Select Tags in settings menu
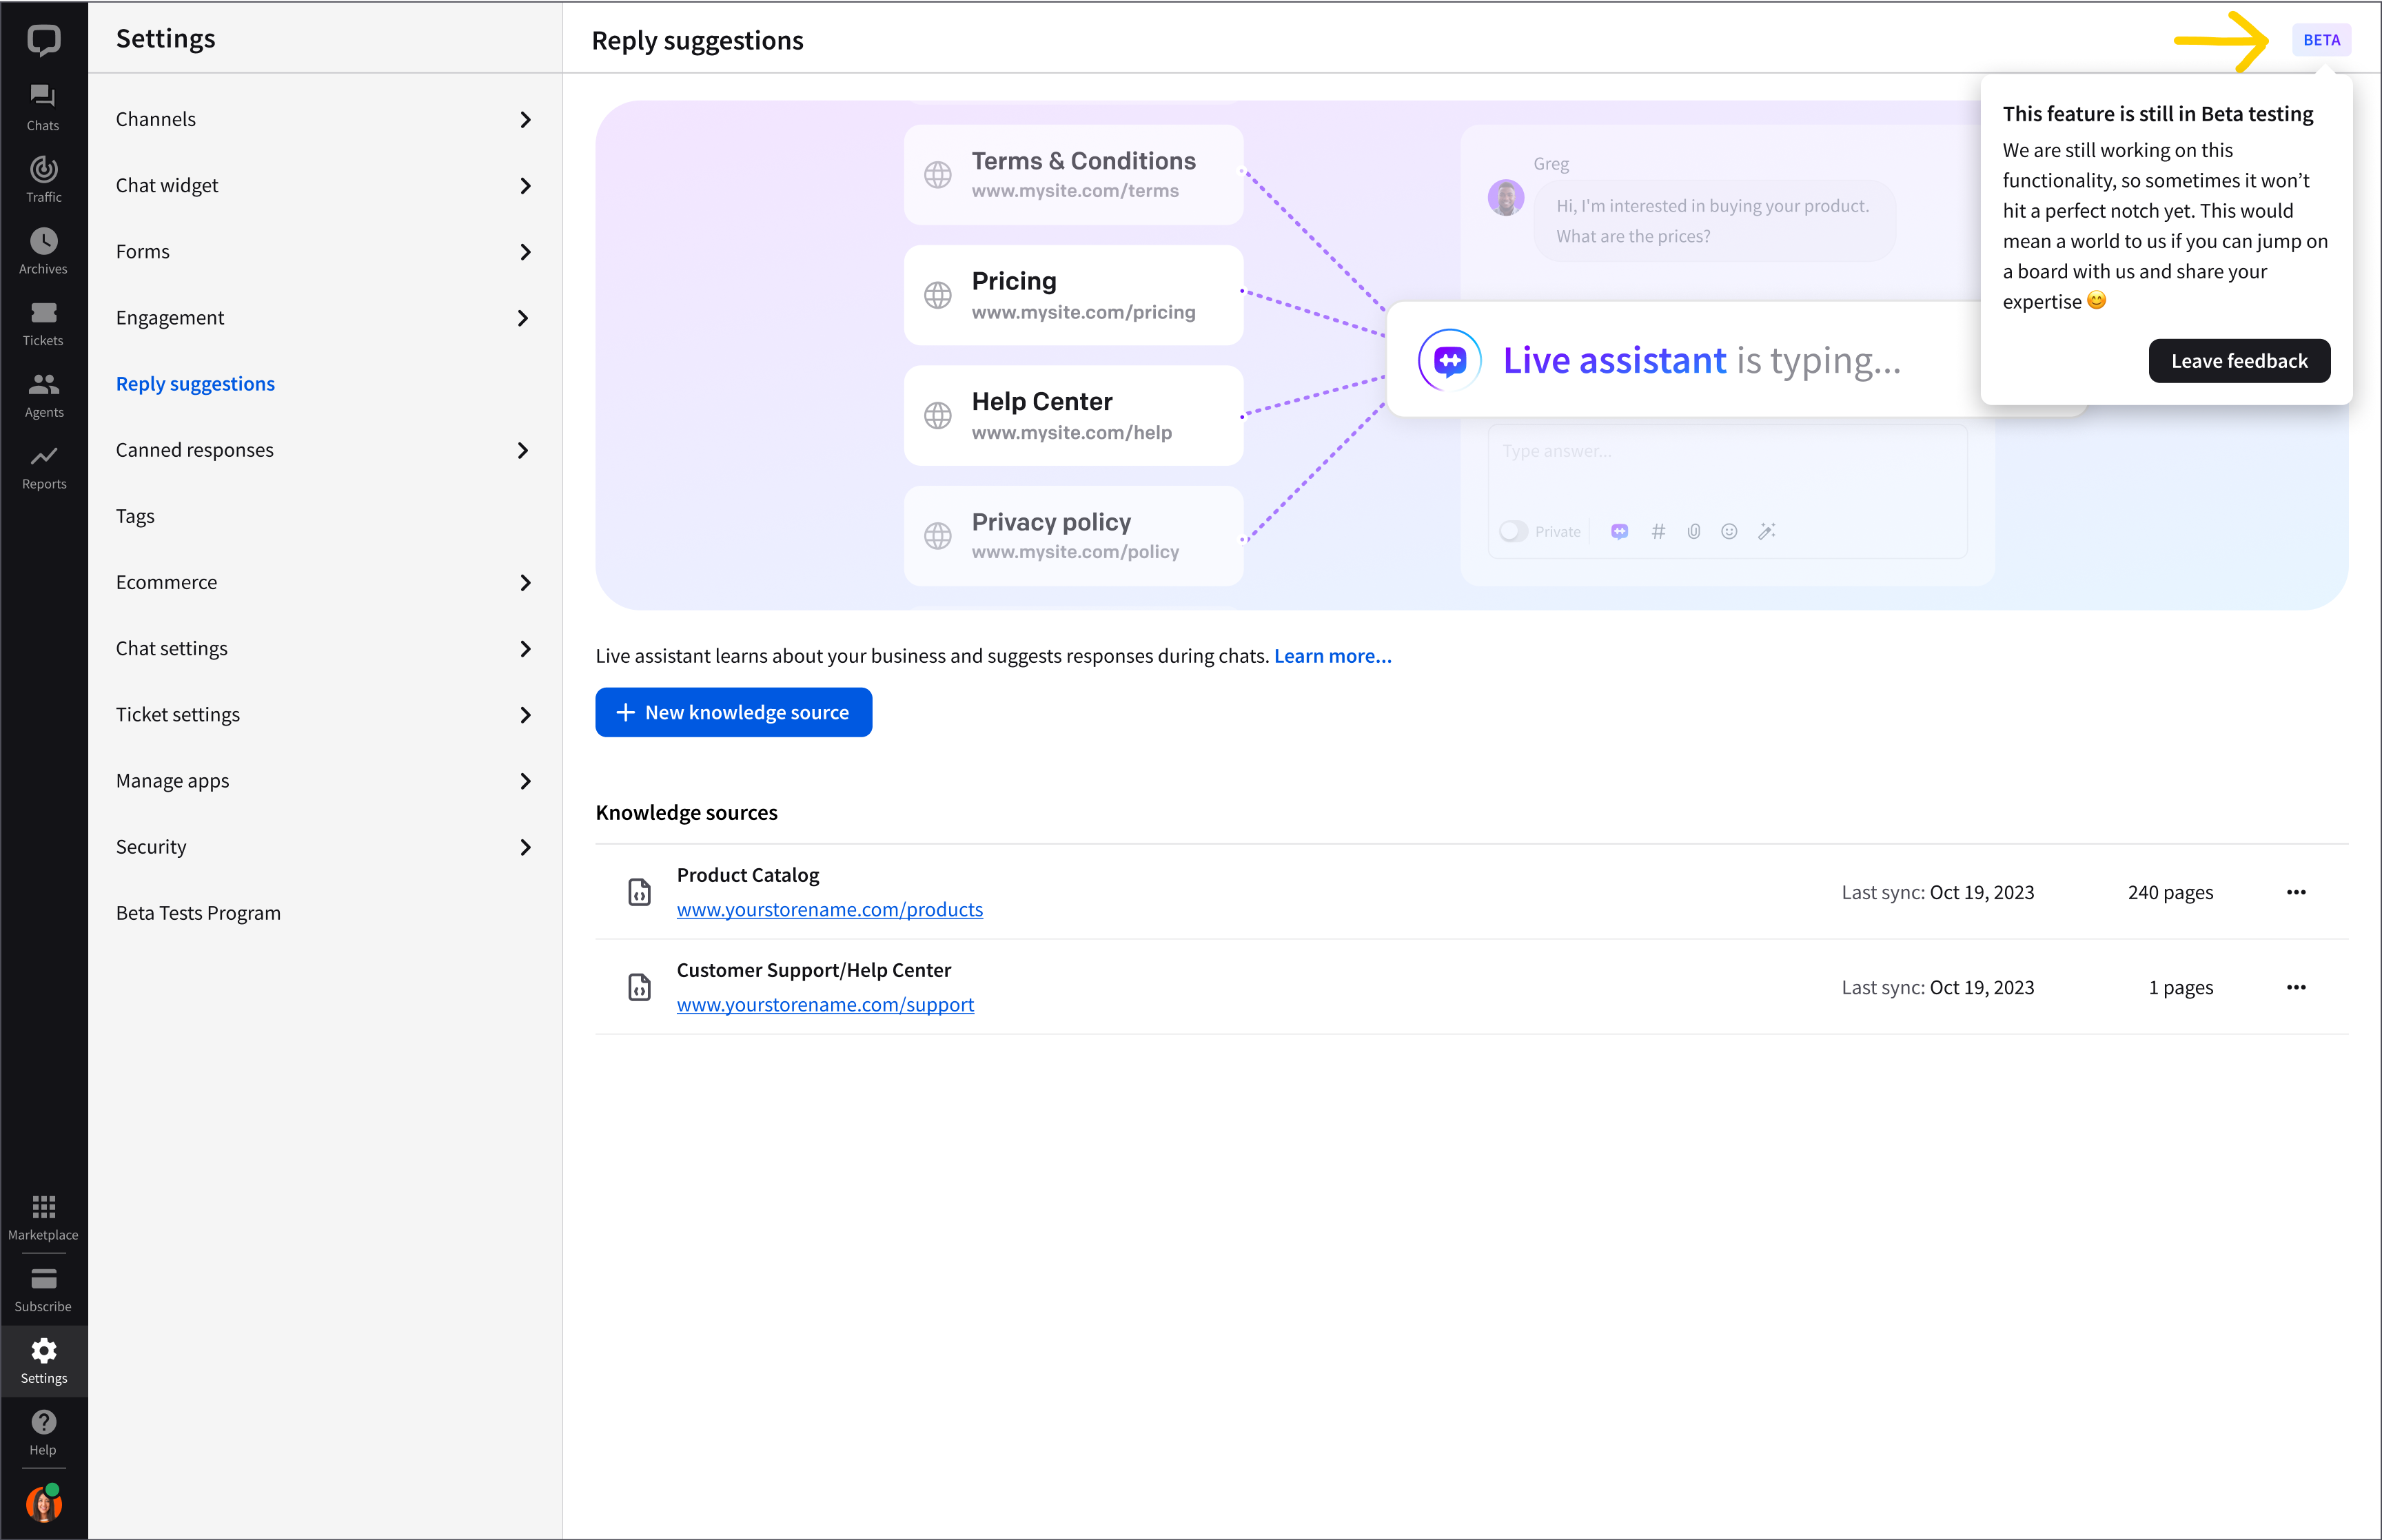2382x1540 pixels. coord(135,516)
